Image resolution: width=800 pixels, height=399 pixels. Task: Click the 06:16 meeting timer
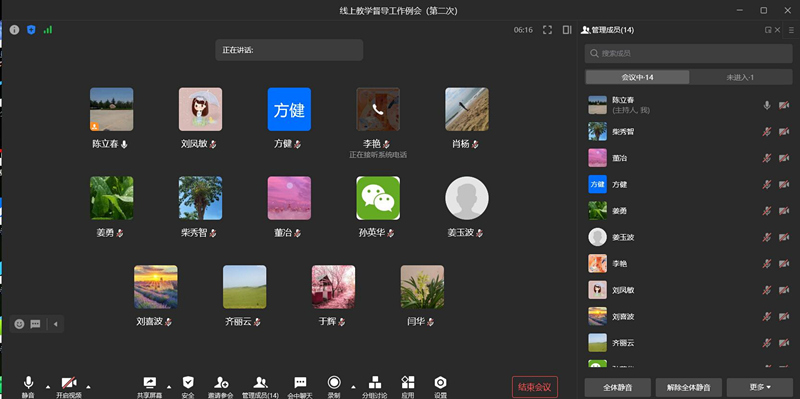tap(523, 30)
